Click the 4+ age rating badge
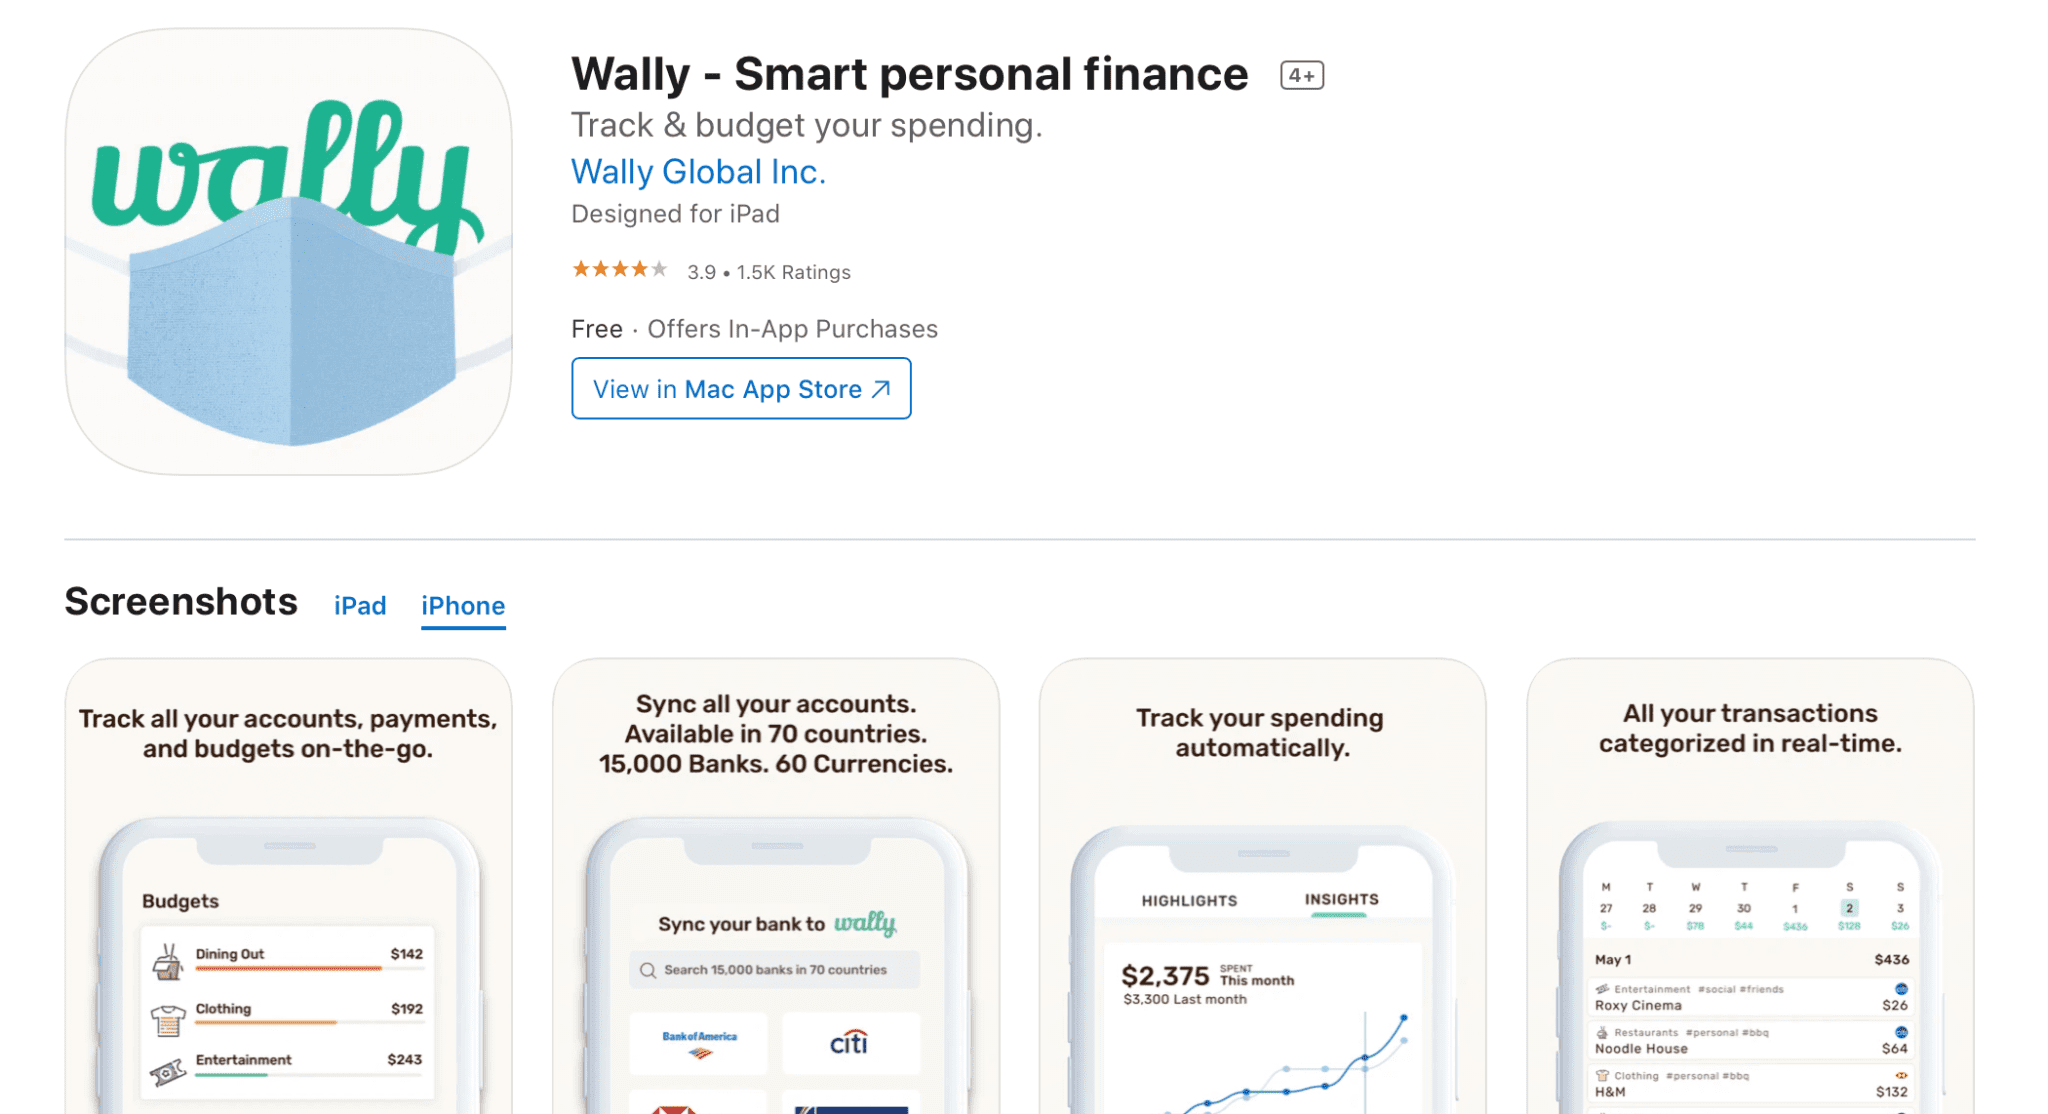The width and height of the screenshot is (2048, 1114). pyautogui.click(x=1301, y=74)
